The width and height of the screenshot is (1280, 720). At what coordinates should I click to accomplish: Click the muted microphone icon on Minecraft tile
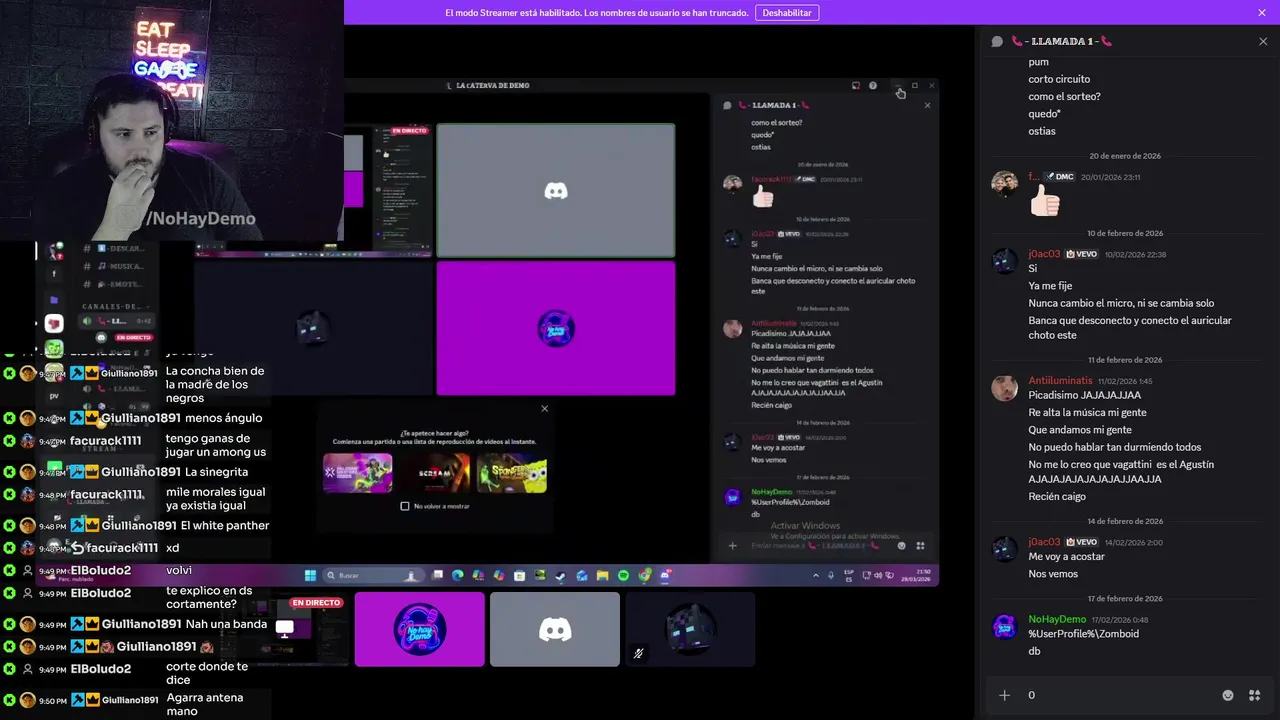point(638,654)
